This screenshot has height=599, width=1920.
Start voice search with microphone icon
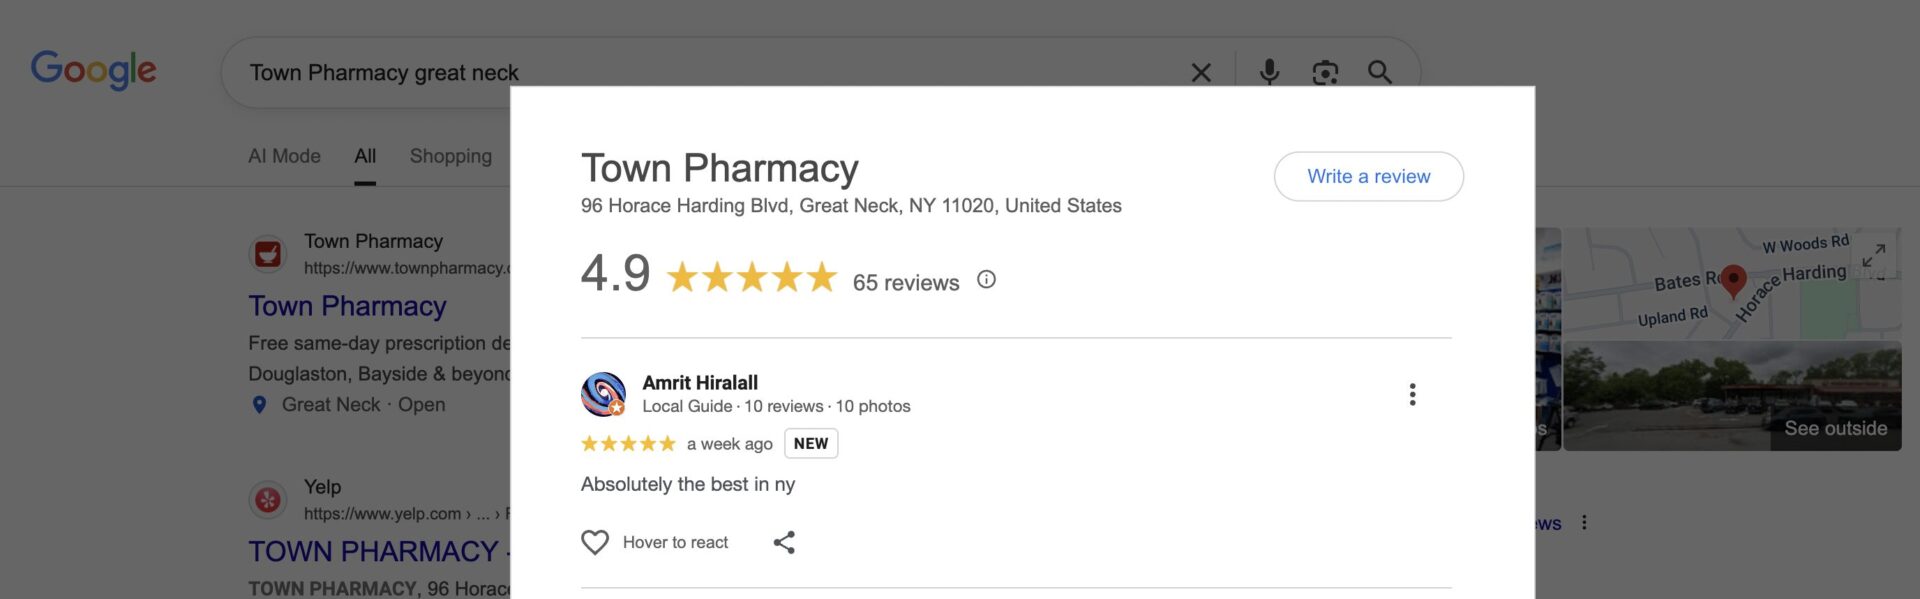pyautogui.click(x=1269, y=72)
